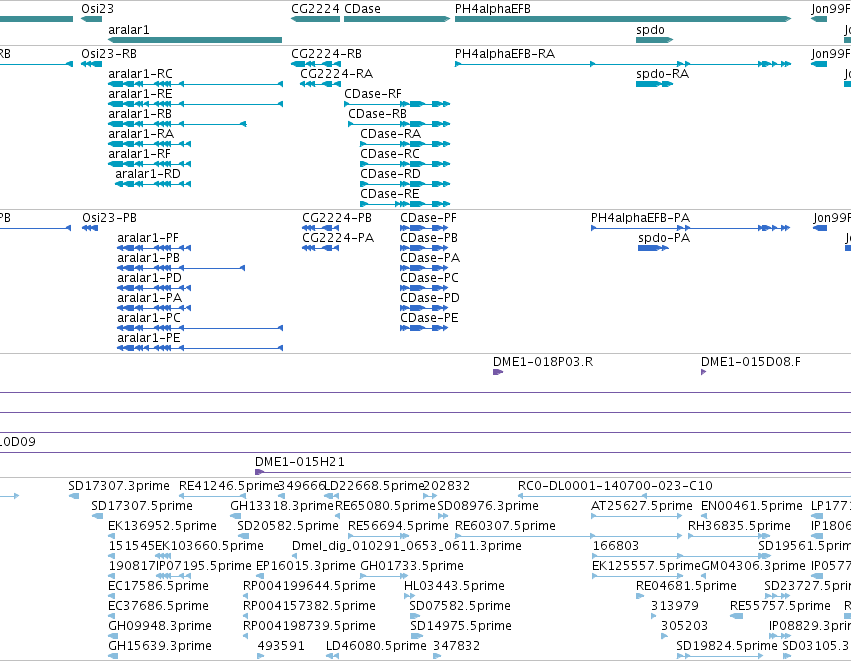This screenshot has height=661, width=851.
Task: Click the RE41246.5prime EST label
Action: tap(228, 486)
